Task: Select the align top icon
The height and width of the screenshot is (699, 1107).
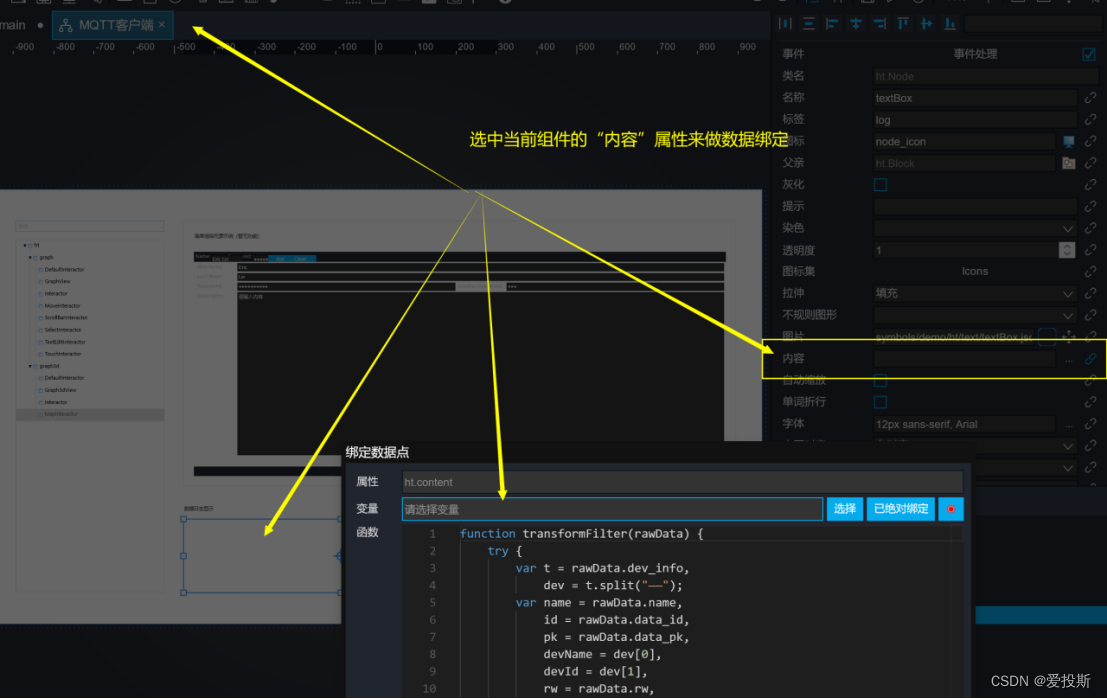Action: pos(903,22)
